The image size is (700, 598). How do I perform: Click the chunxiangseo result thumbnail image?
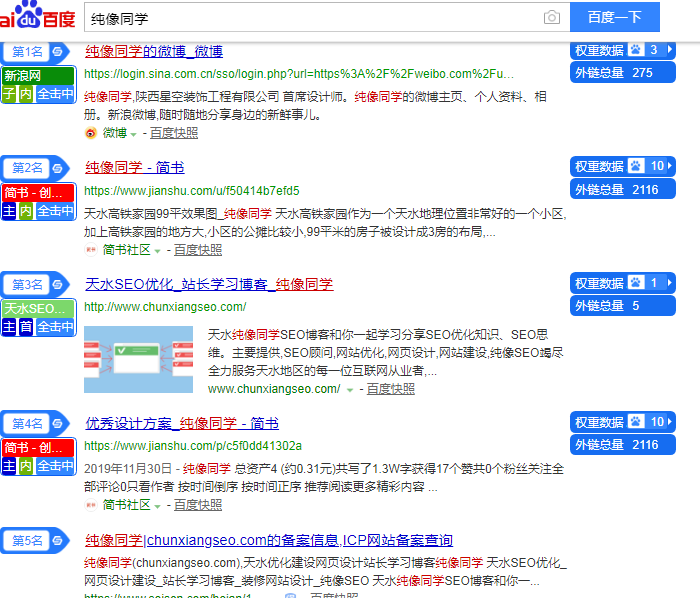(138, 359)
